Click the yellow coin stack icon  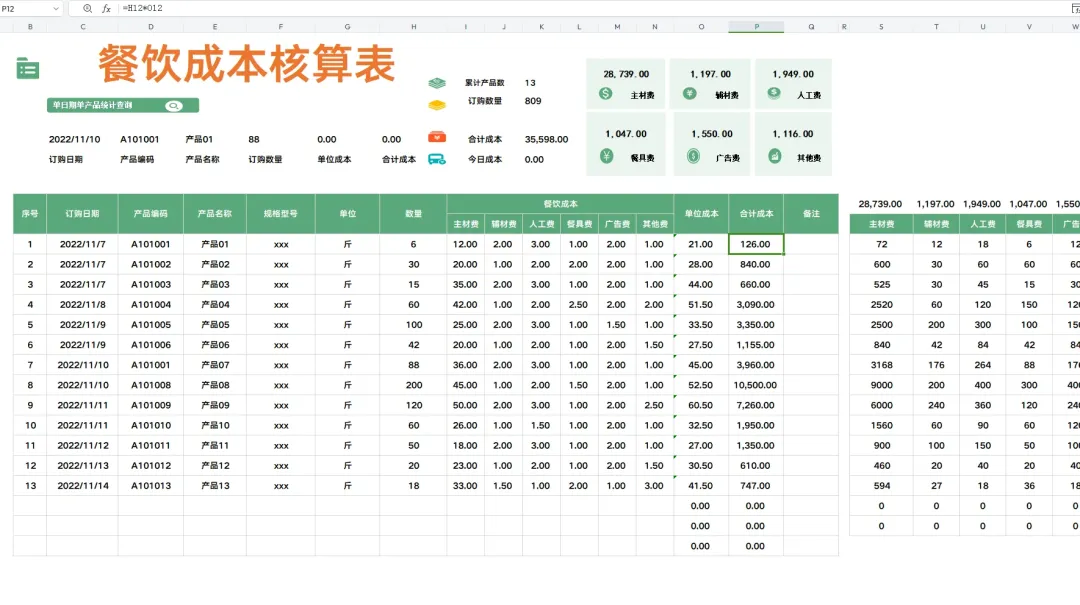click(x=437, y=105)
